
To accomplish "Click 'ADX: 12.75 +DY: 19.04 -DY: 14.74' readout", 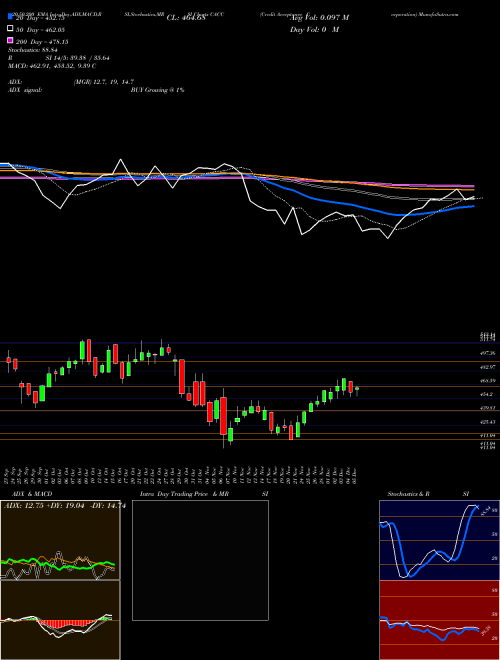I will point(65,506).
